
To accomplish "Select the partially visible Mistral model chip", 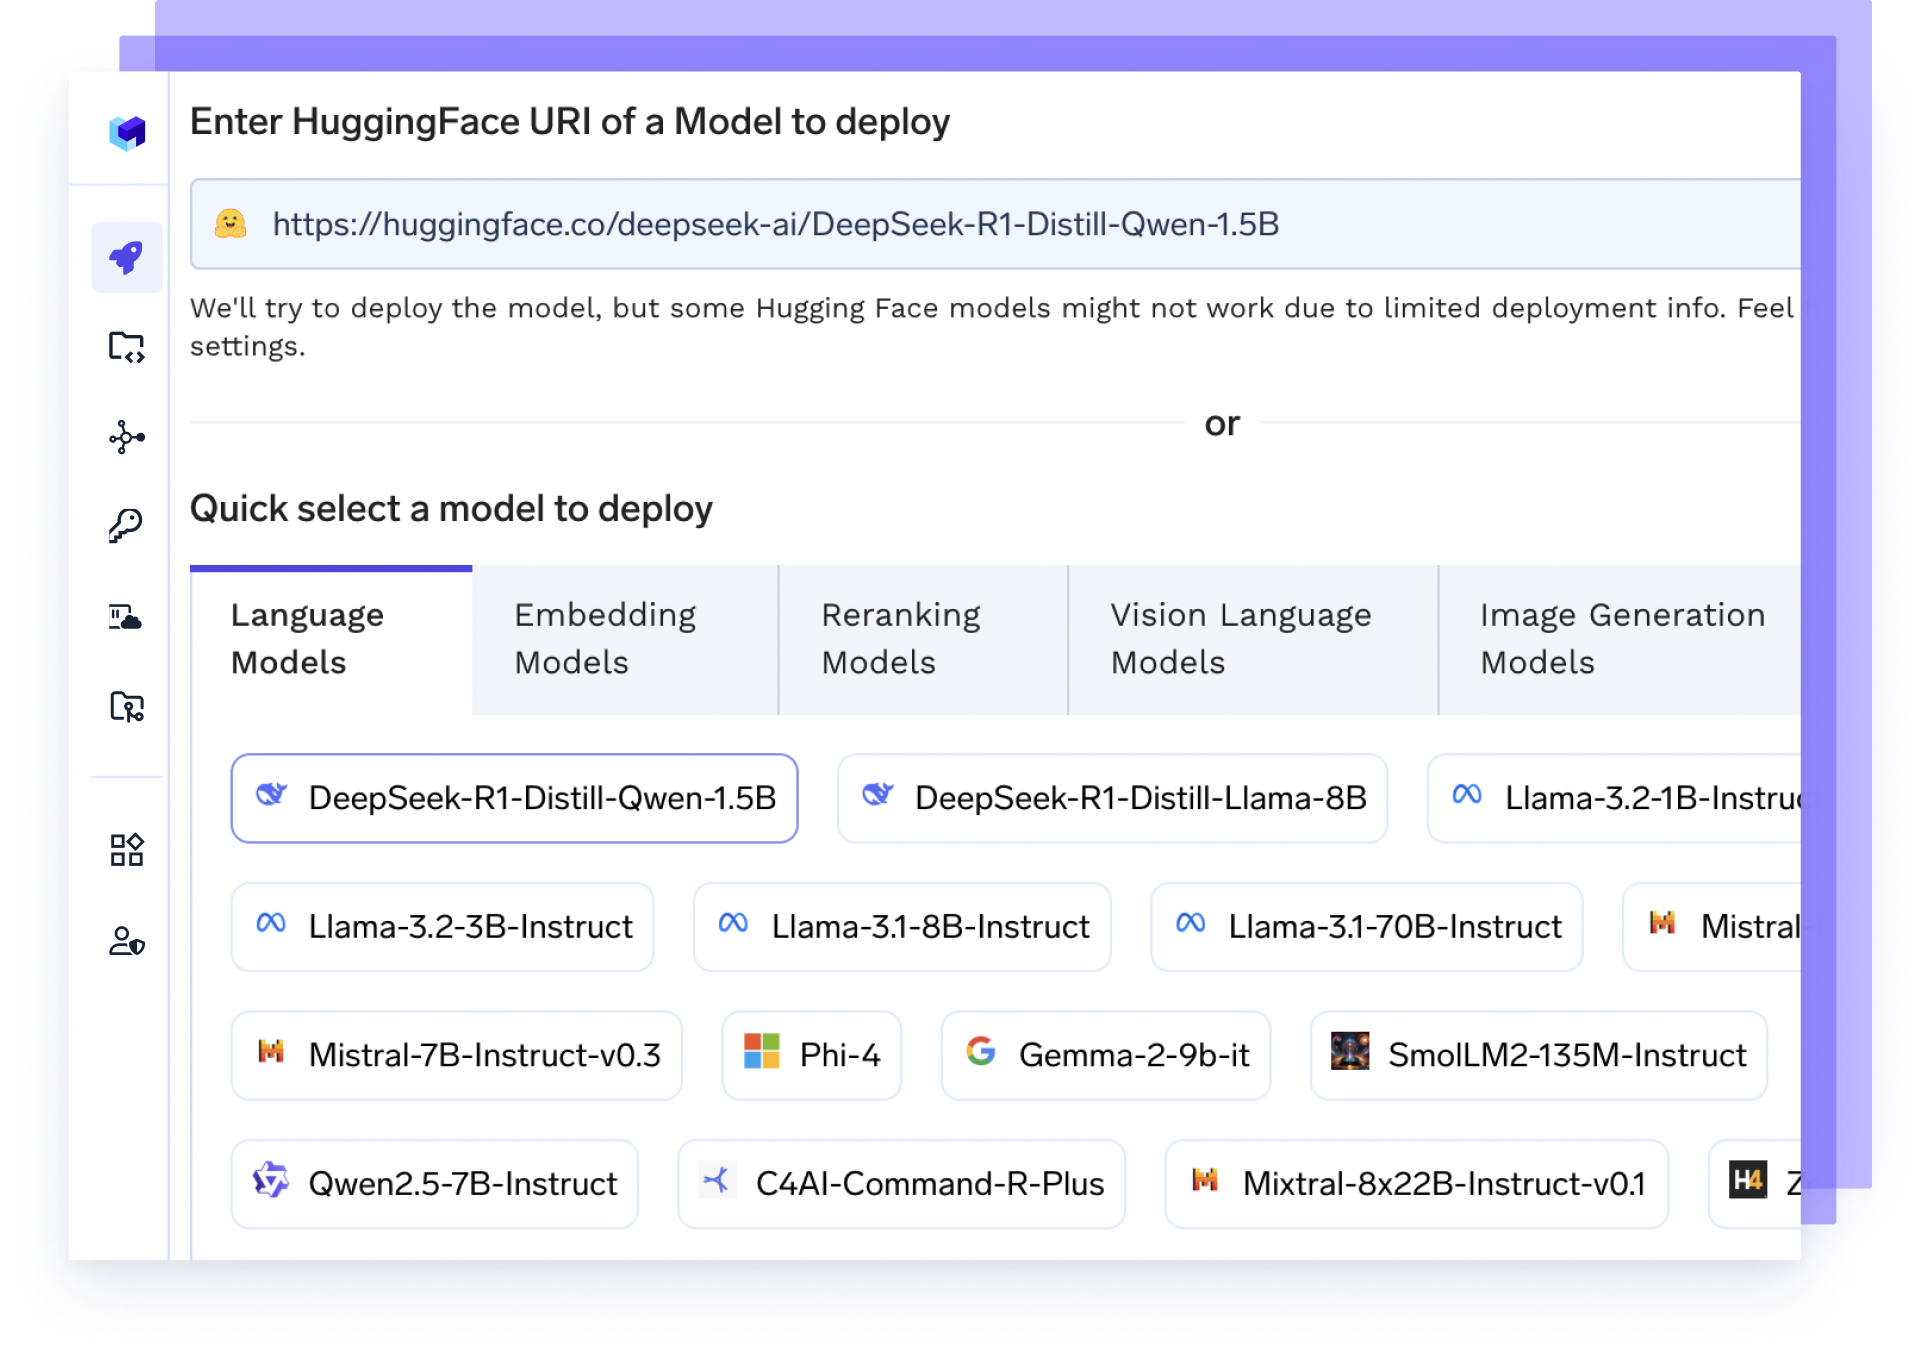I will tap(1712, 927).
